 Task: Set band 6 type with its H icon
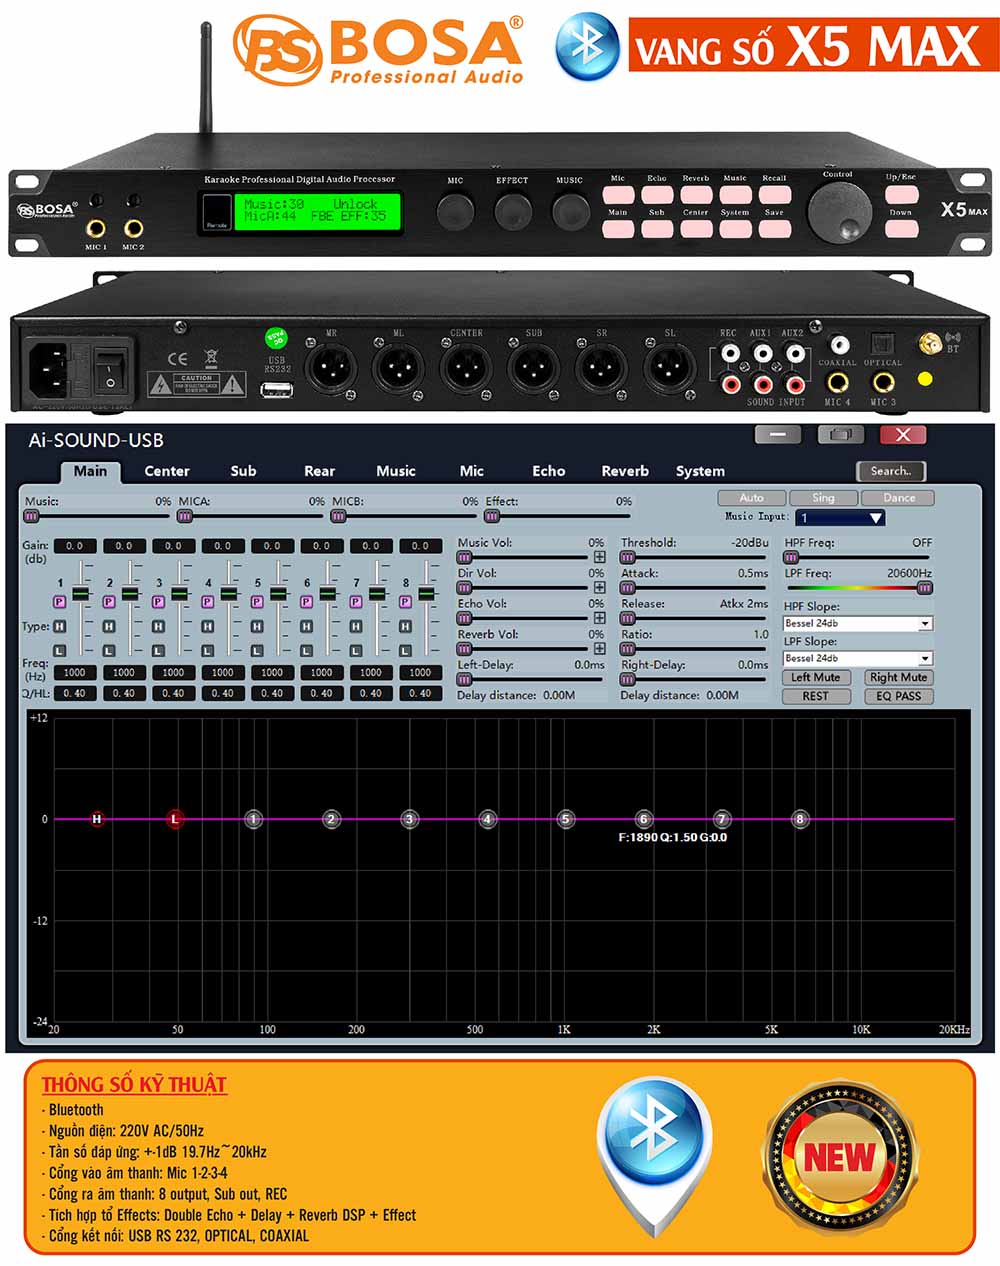point(306,626)
